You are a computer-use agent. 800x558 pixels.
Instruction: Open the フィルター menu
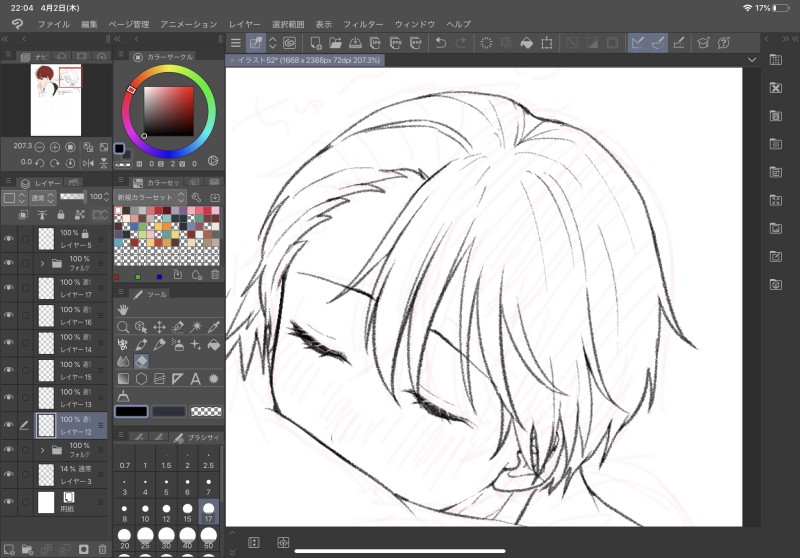click(x=363, y=24)
